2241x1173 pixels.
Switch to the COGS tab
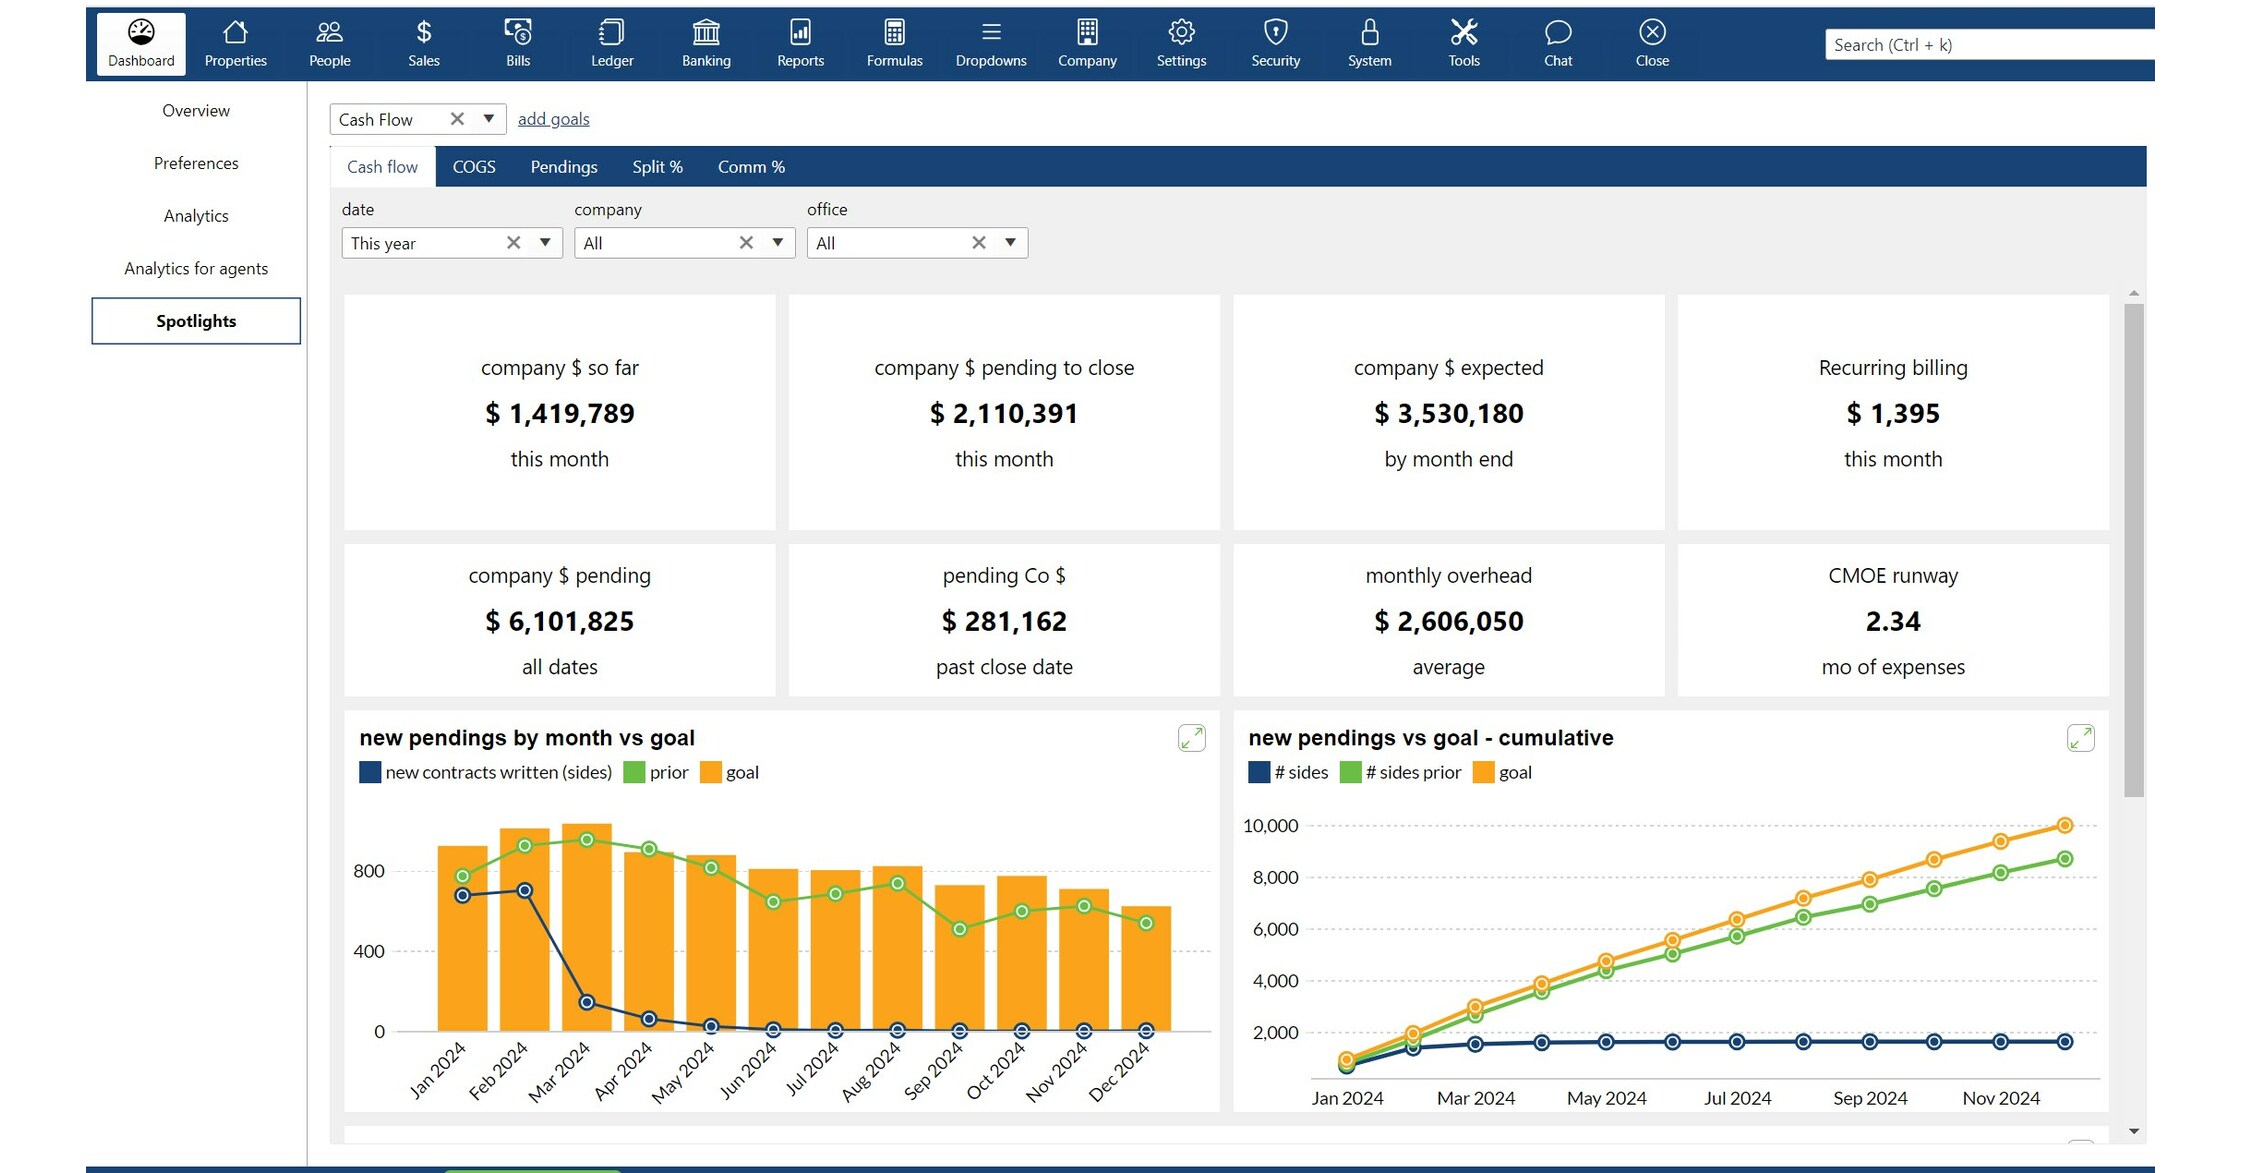473,166
